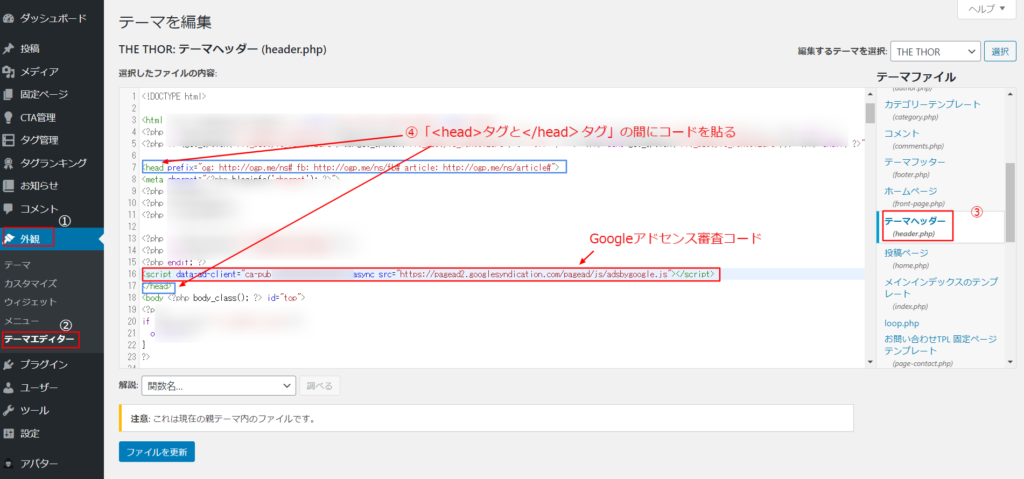Click the person icon beside ユーザー
This screenshot has width=1024, height=479.
click(x=8, y=388)
